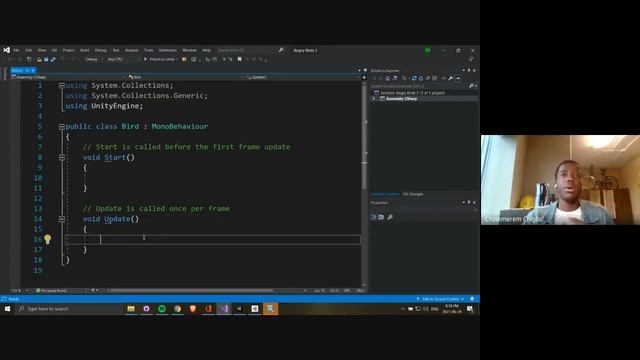Open Unity from the taskbar
The width and height of the screenshot is (640, 360).
[x=255, y=309]
